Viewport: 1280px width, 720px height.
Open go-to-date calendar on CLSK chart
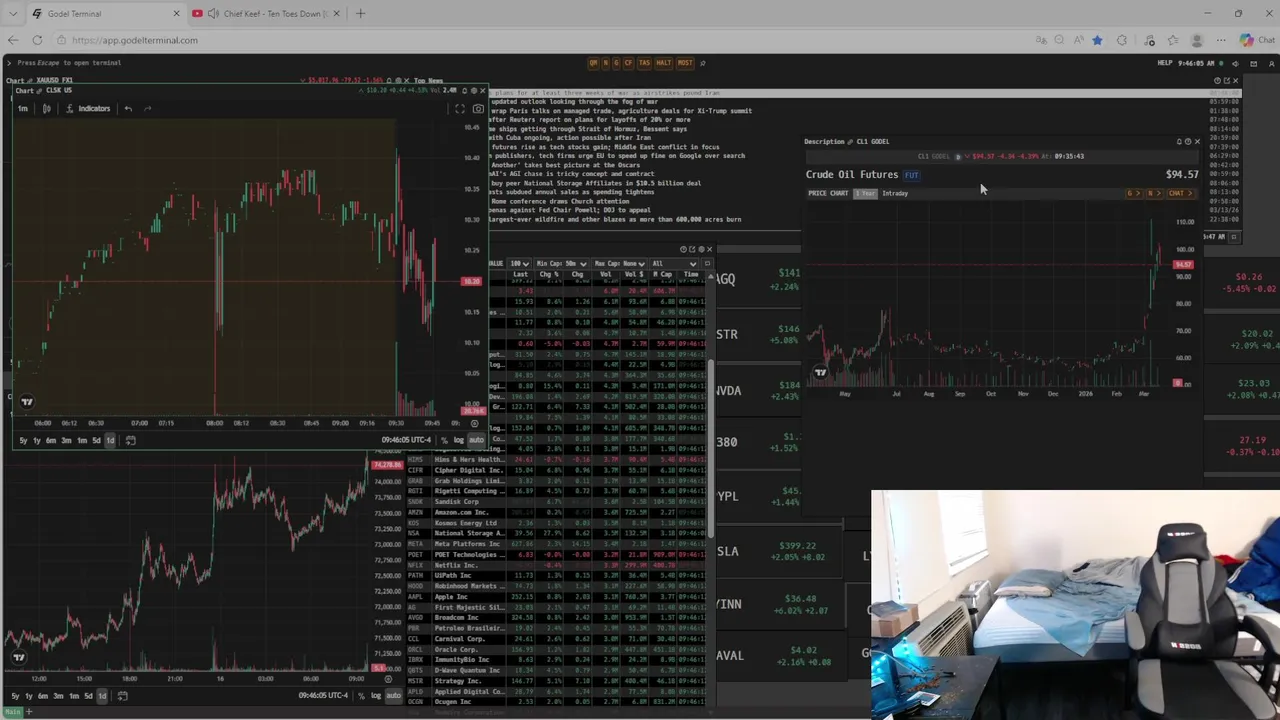(x=130, y=440)
